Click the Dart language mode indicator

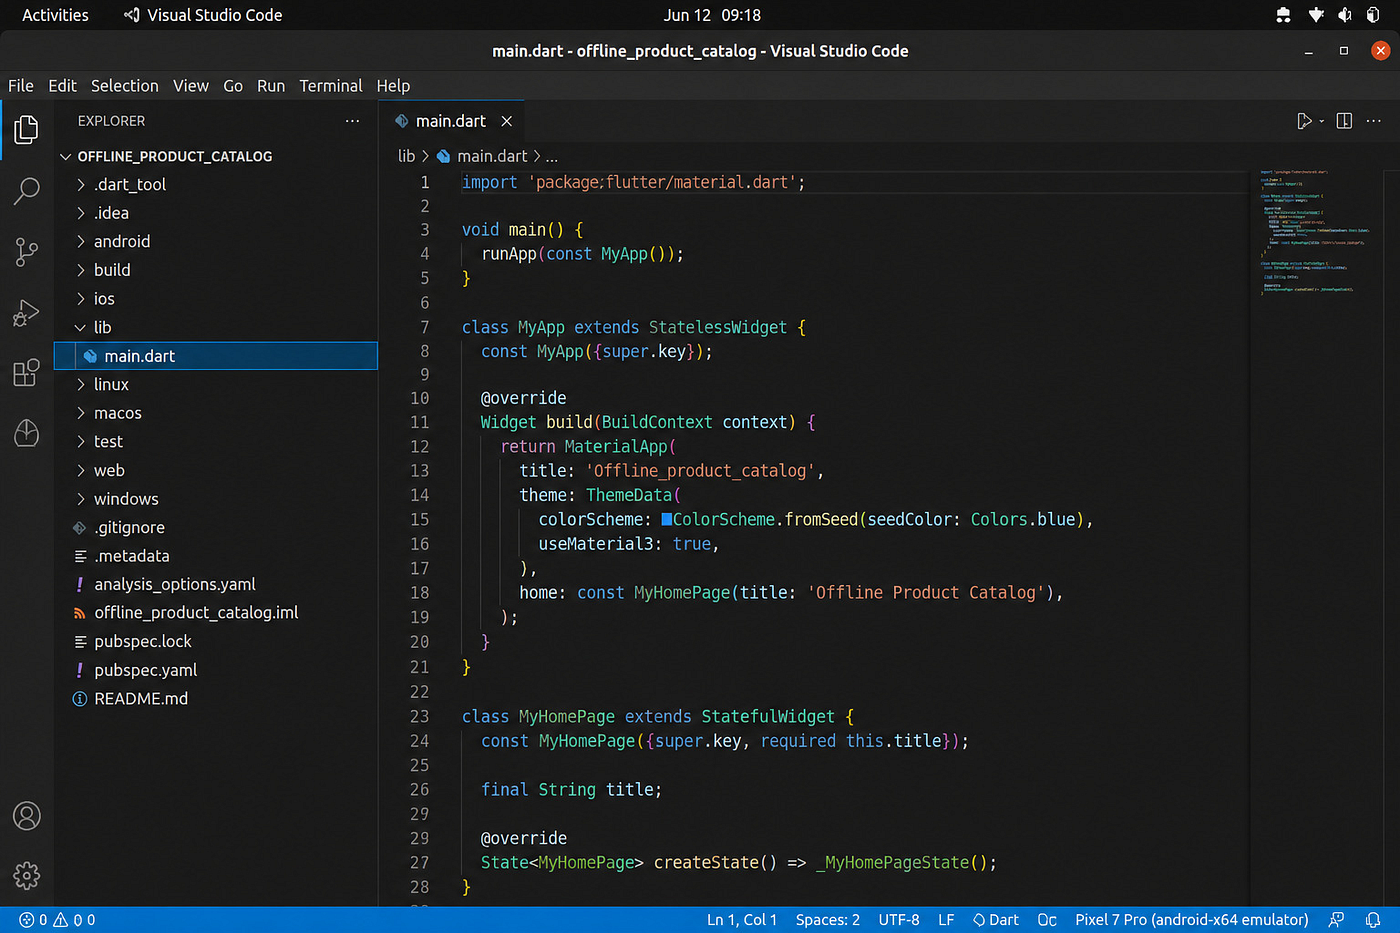coord(996,920)
